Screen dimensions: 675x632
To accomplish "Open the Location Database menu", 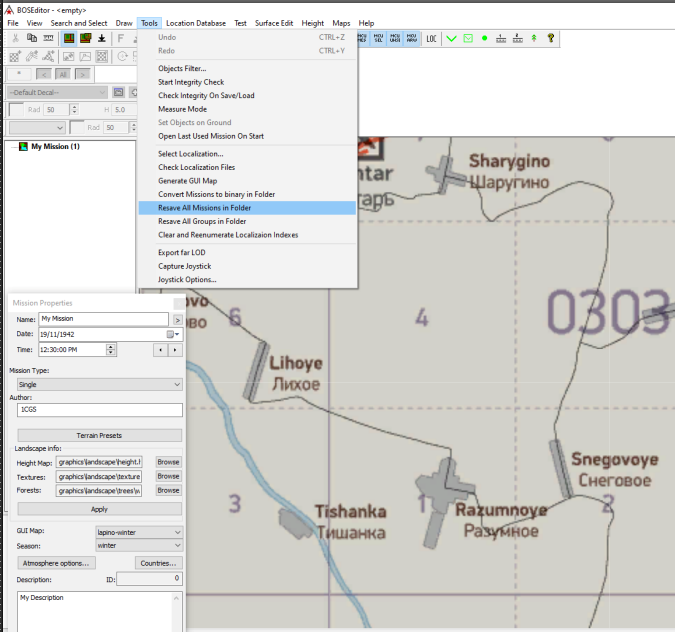I will (x=195, y=22).
